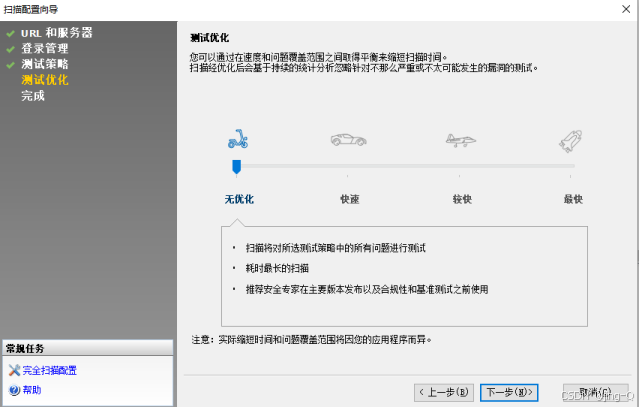639x407 pixels.
Task: Select the 较快 optimization label
Action: pyautogui.click(x=462, y=199)
